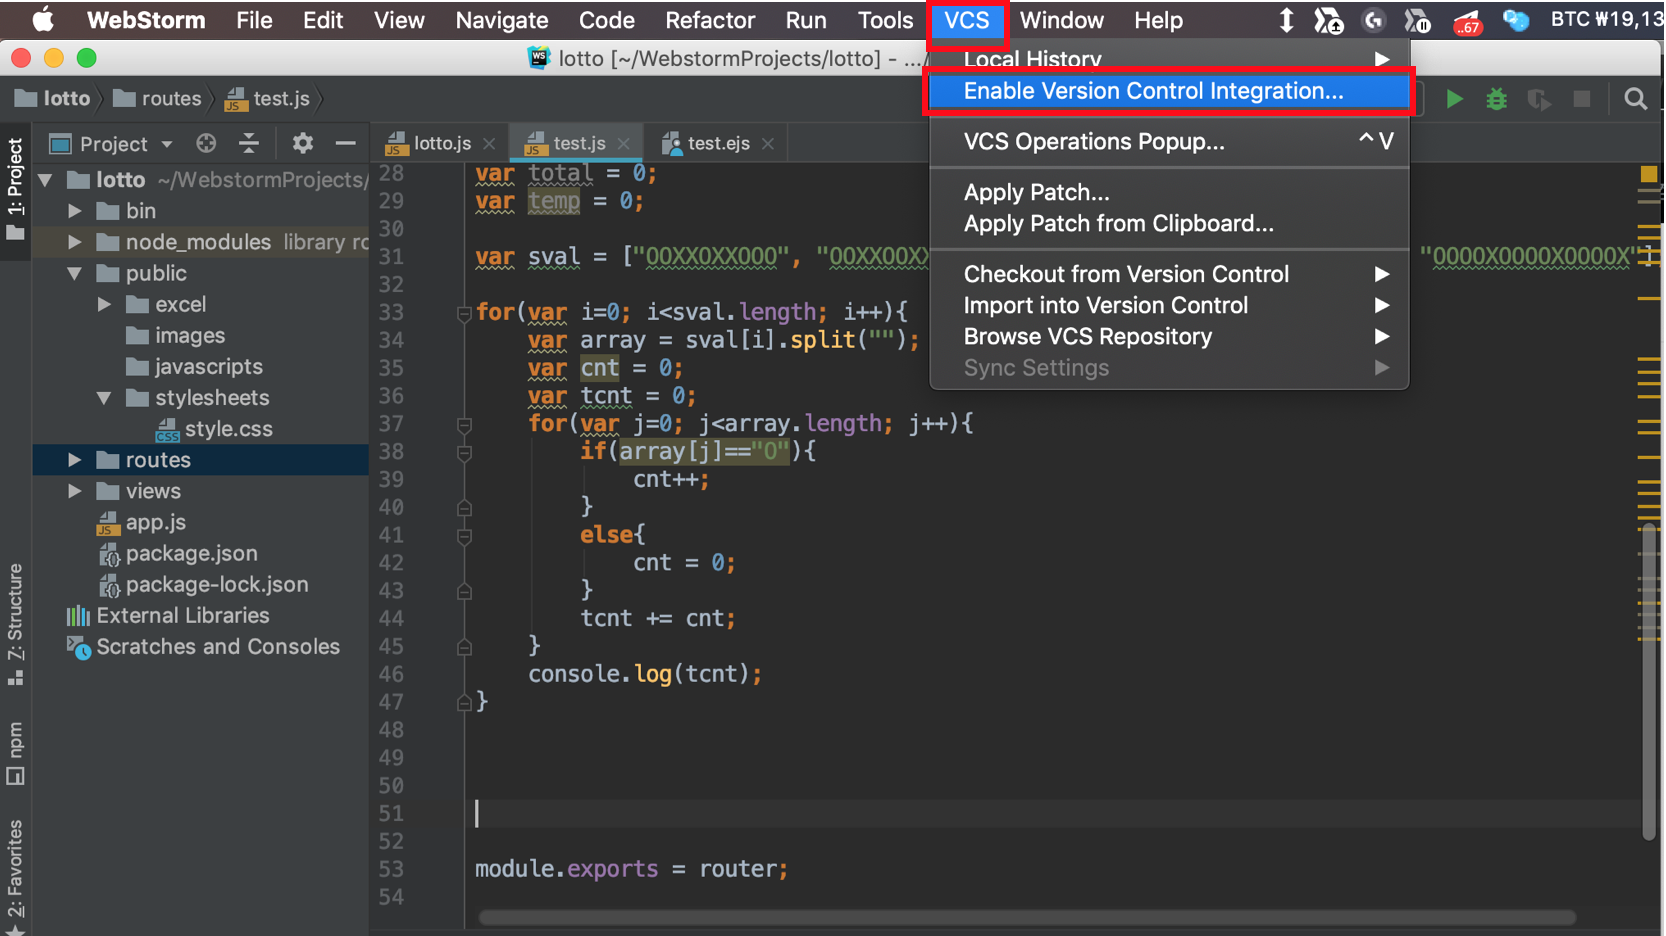Toggle fold marker at line 37
1666x936 pixels.
click(464, 425)
